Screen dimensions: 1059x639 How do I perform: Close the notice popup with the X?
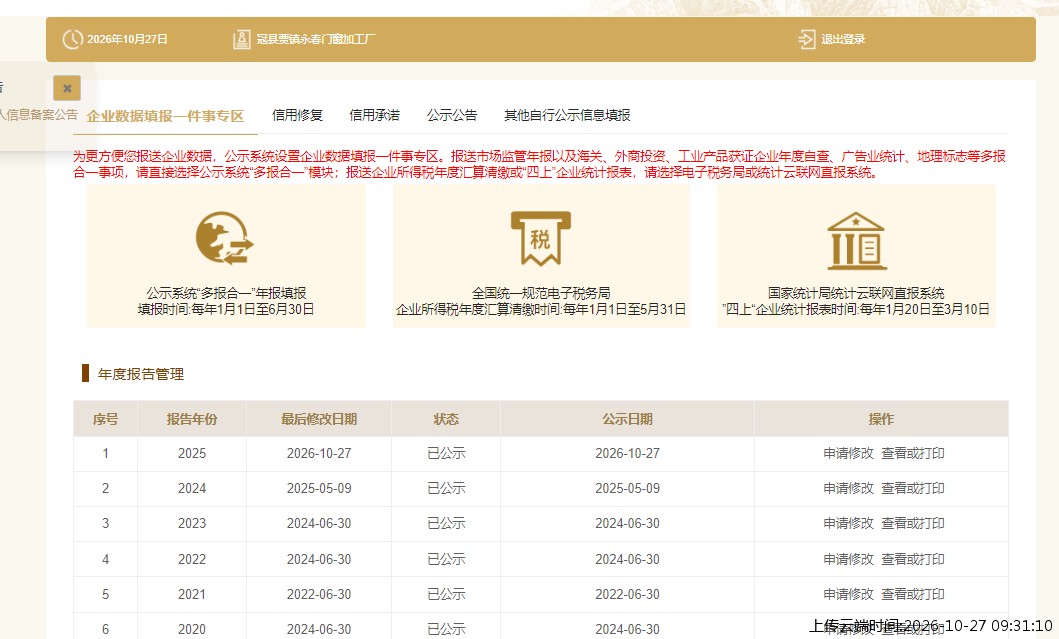click(x=67, y=88)
